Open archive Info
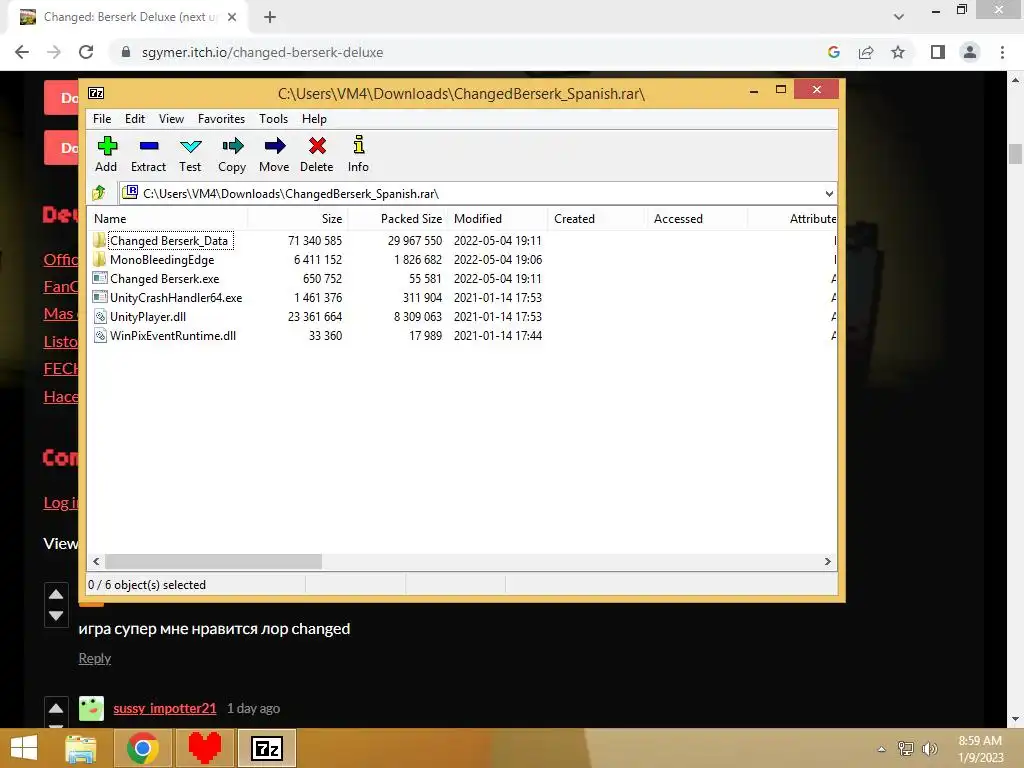Image resolution: width=1024 pixels, height=768 pixels. tap(358, 155)
